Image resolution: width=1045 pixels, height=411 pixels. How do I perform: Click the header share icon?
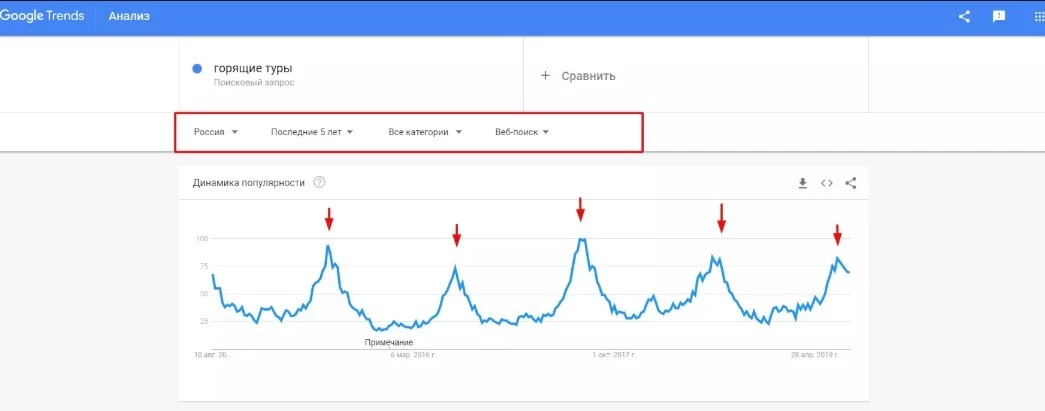tap(964, 17)
